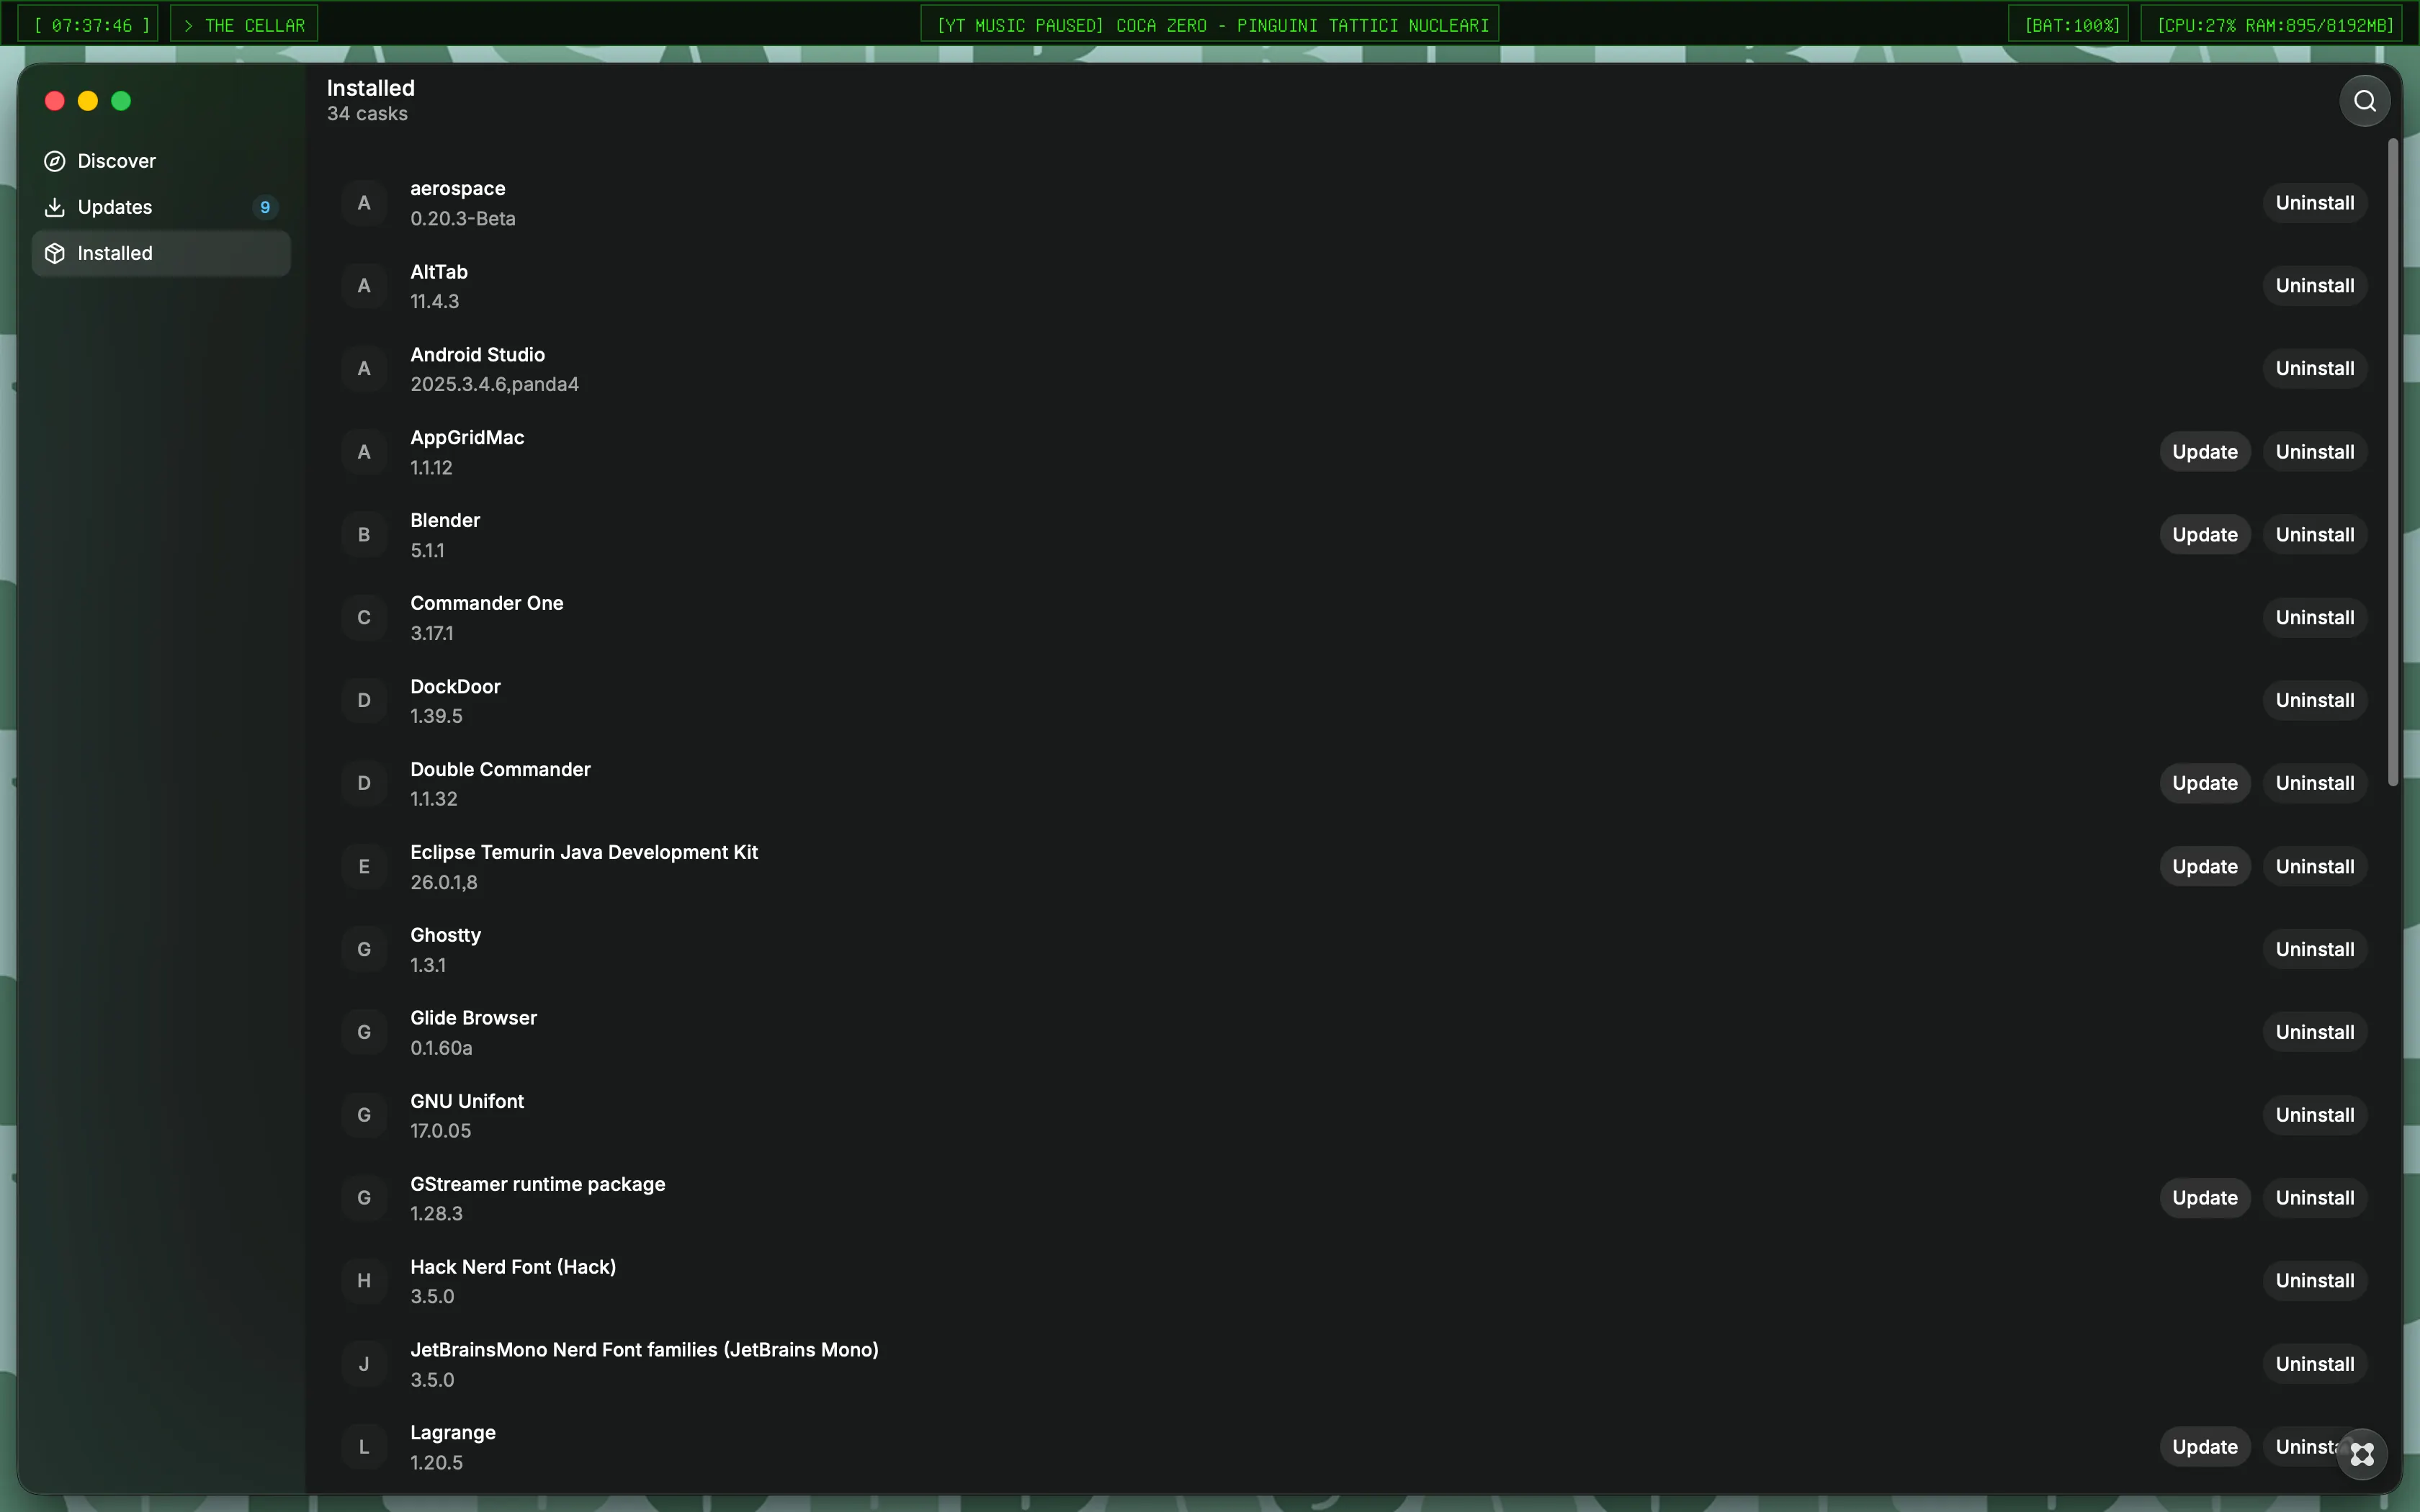2420x1512 pixels.
Task: Uninstall Eclipse Temurin Java Development Kit
Action: 2314,867
